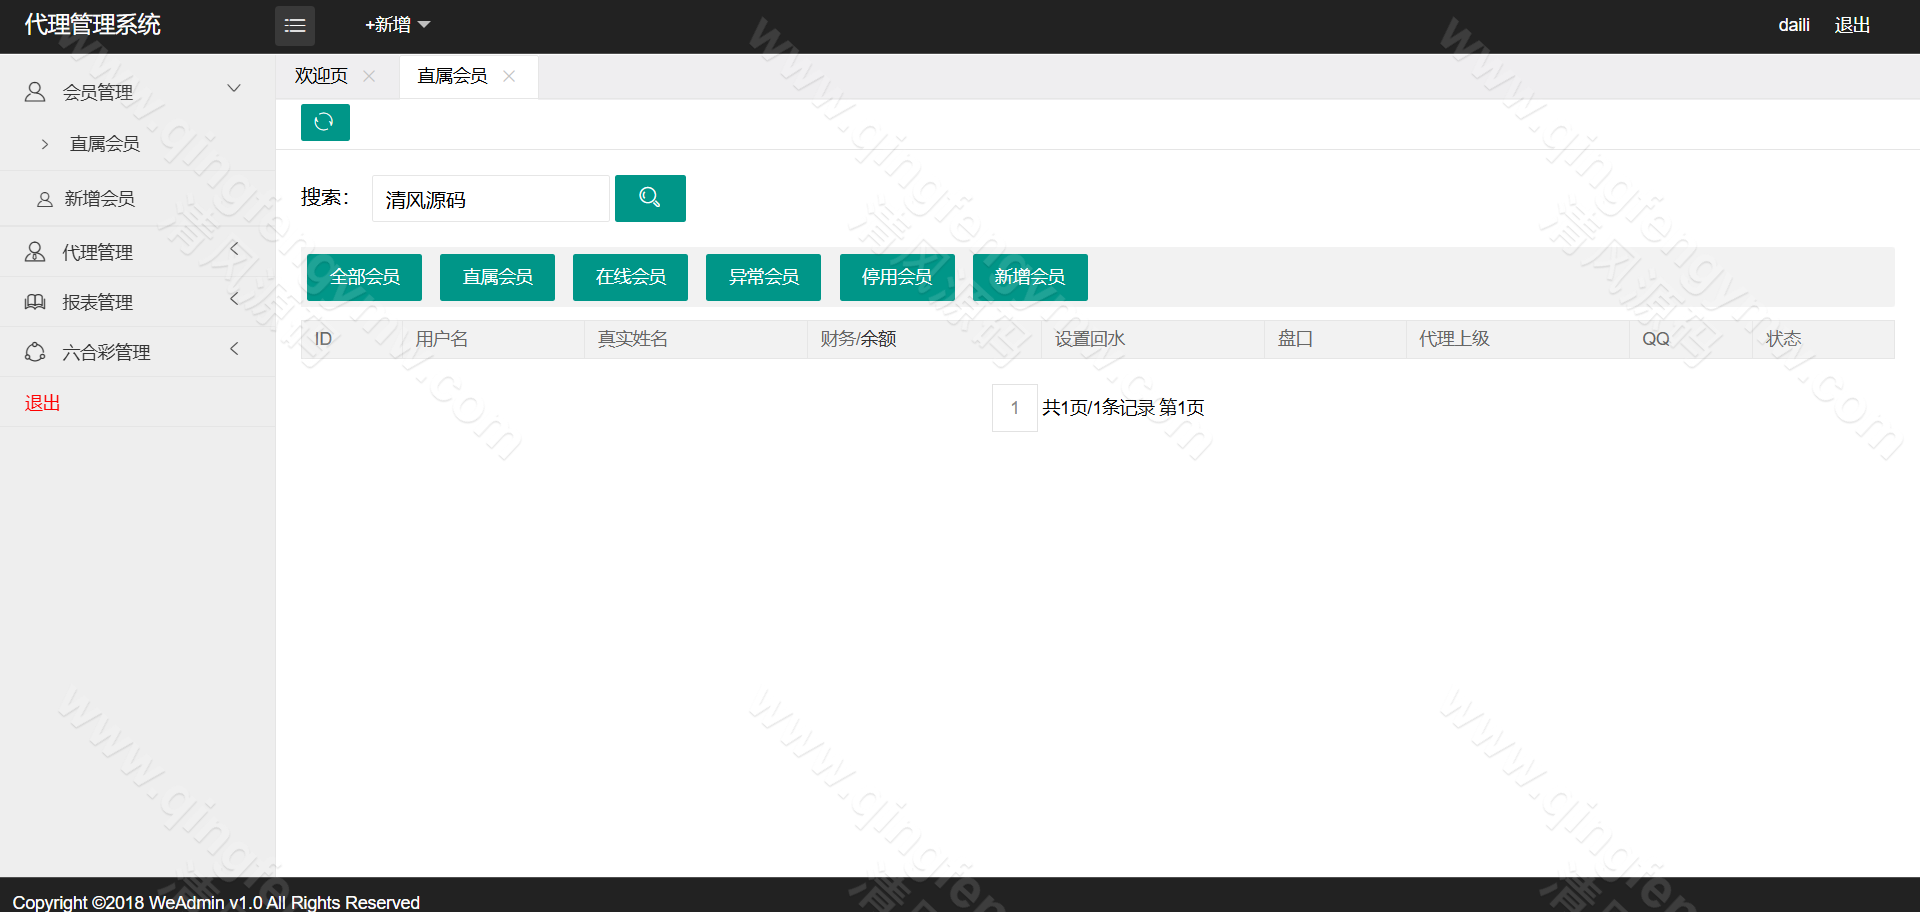
Task: Click the 报表管理 menu label
Action: 98,302
